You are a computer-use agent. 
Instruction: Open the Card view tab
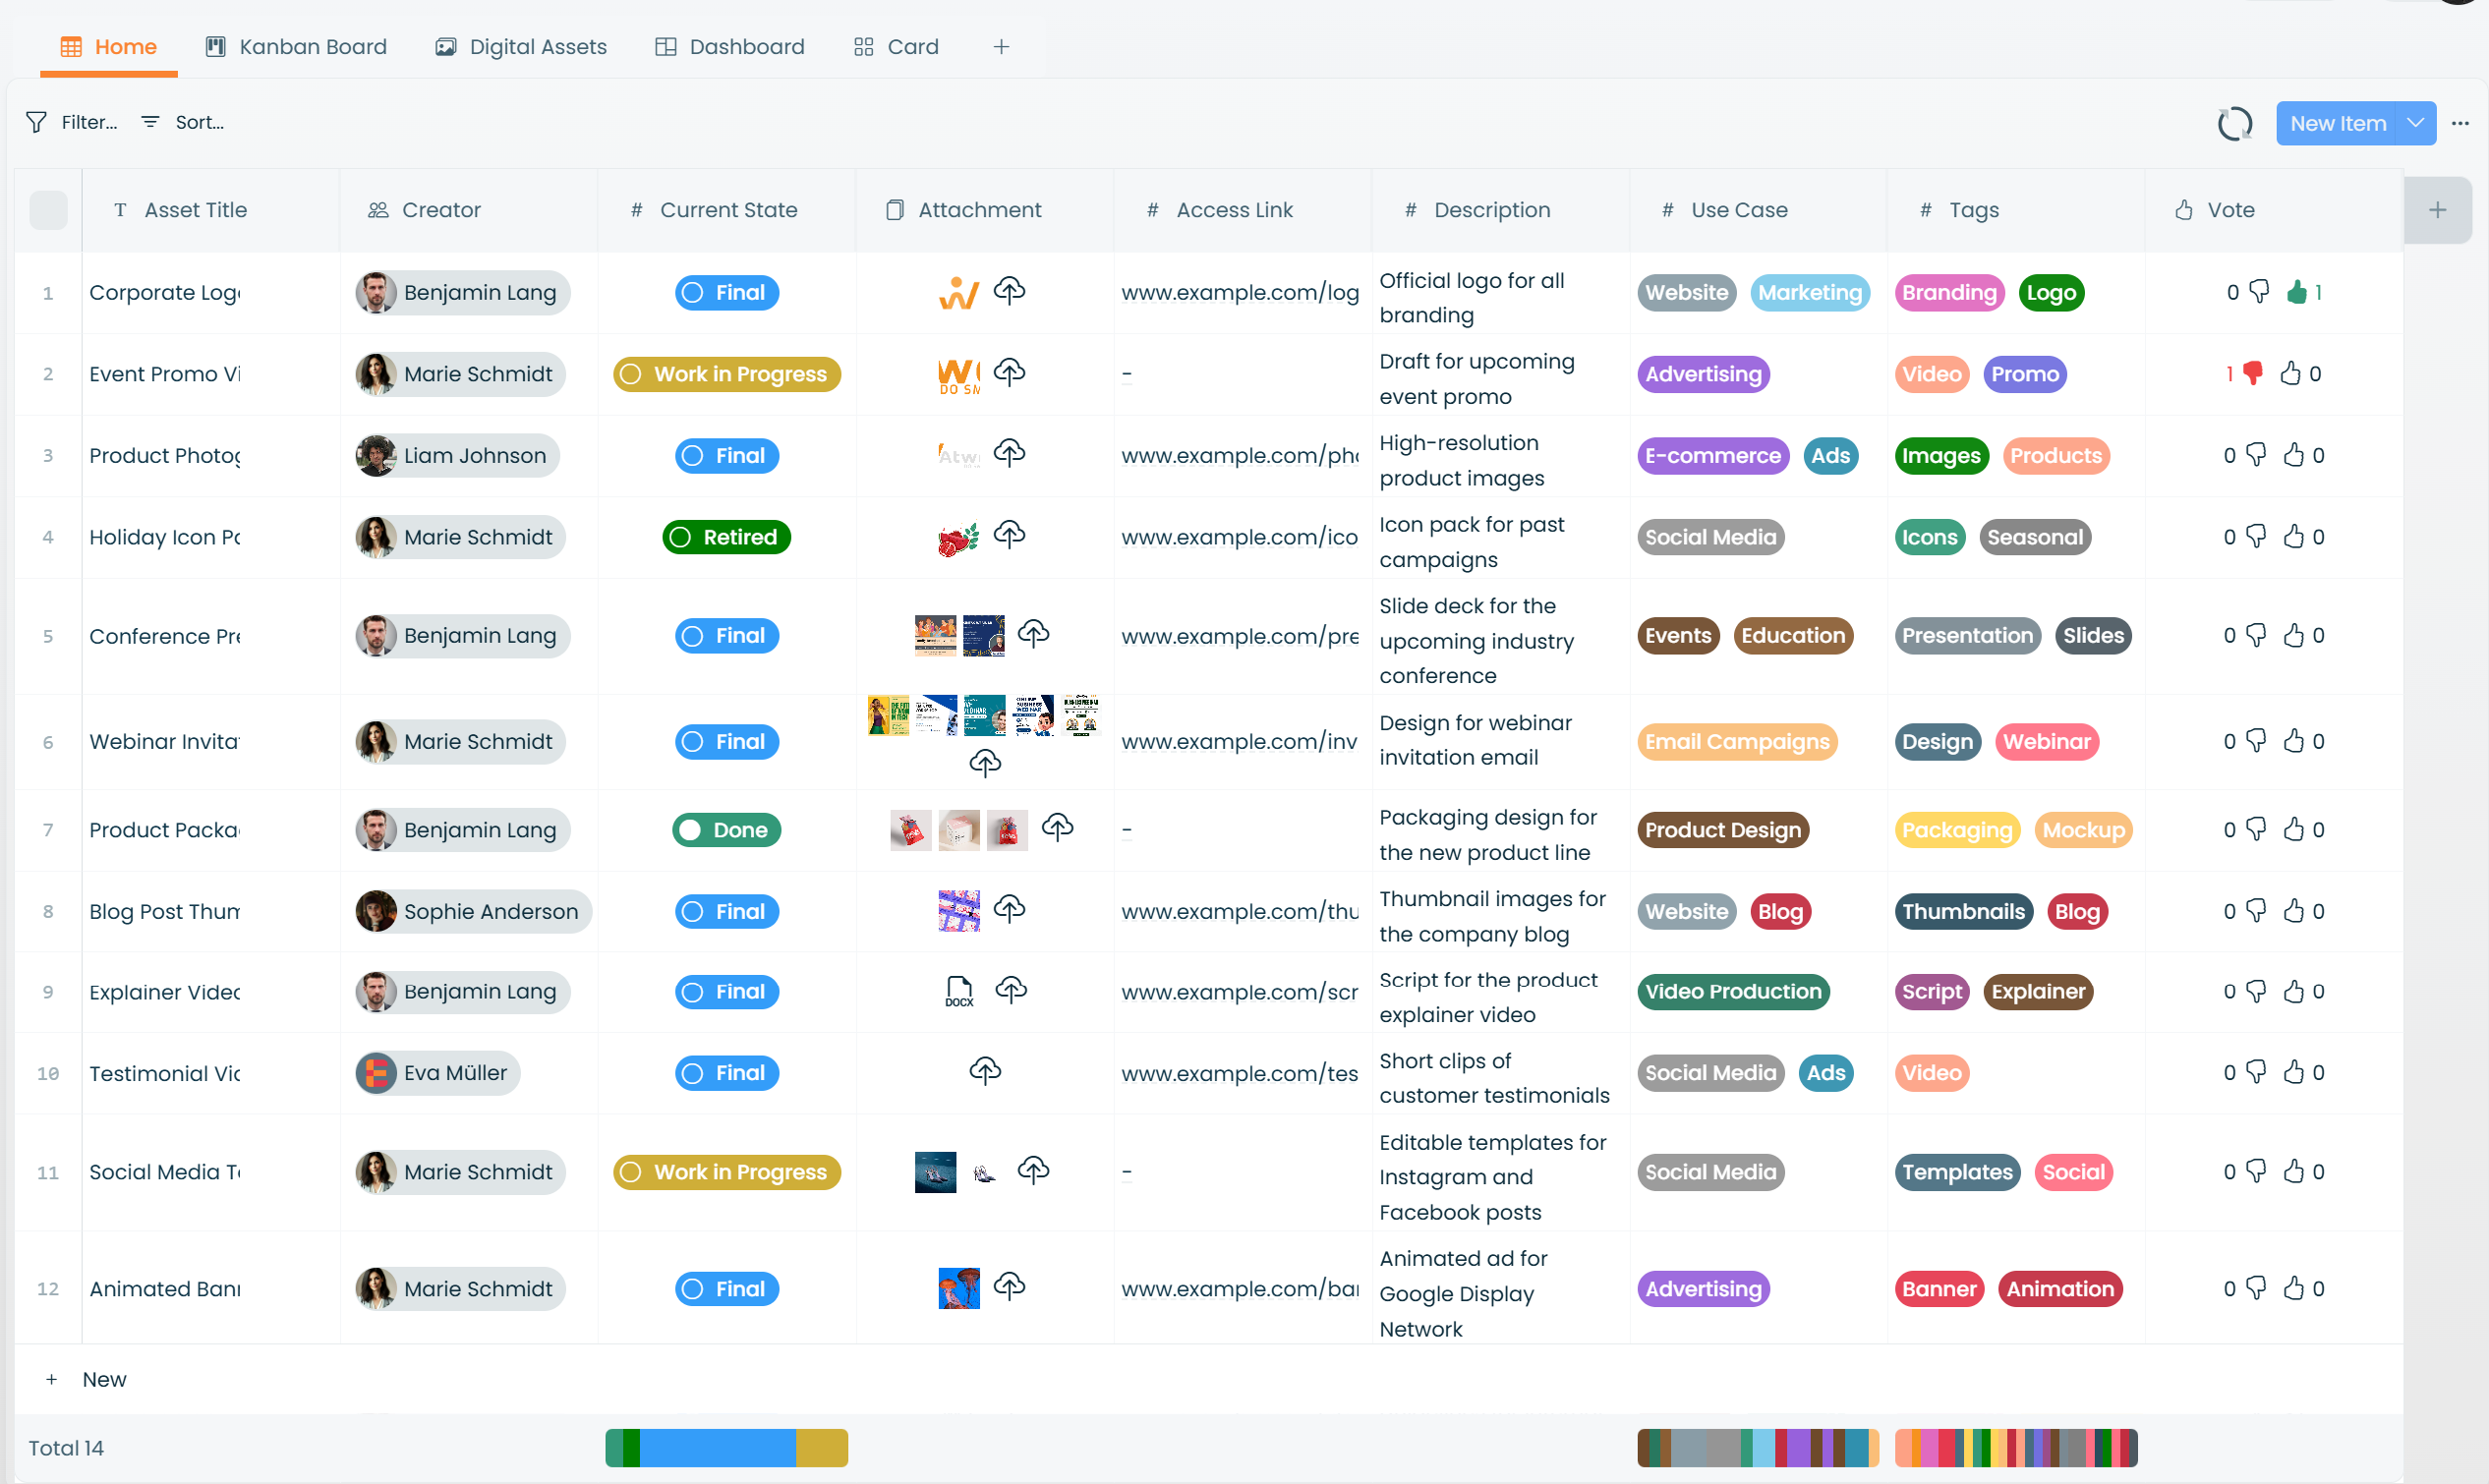896,47
